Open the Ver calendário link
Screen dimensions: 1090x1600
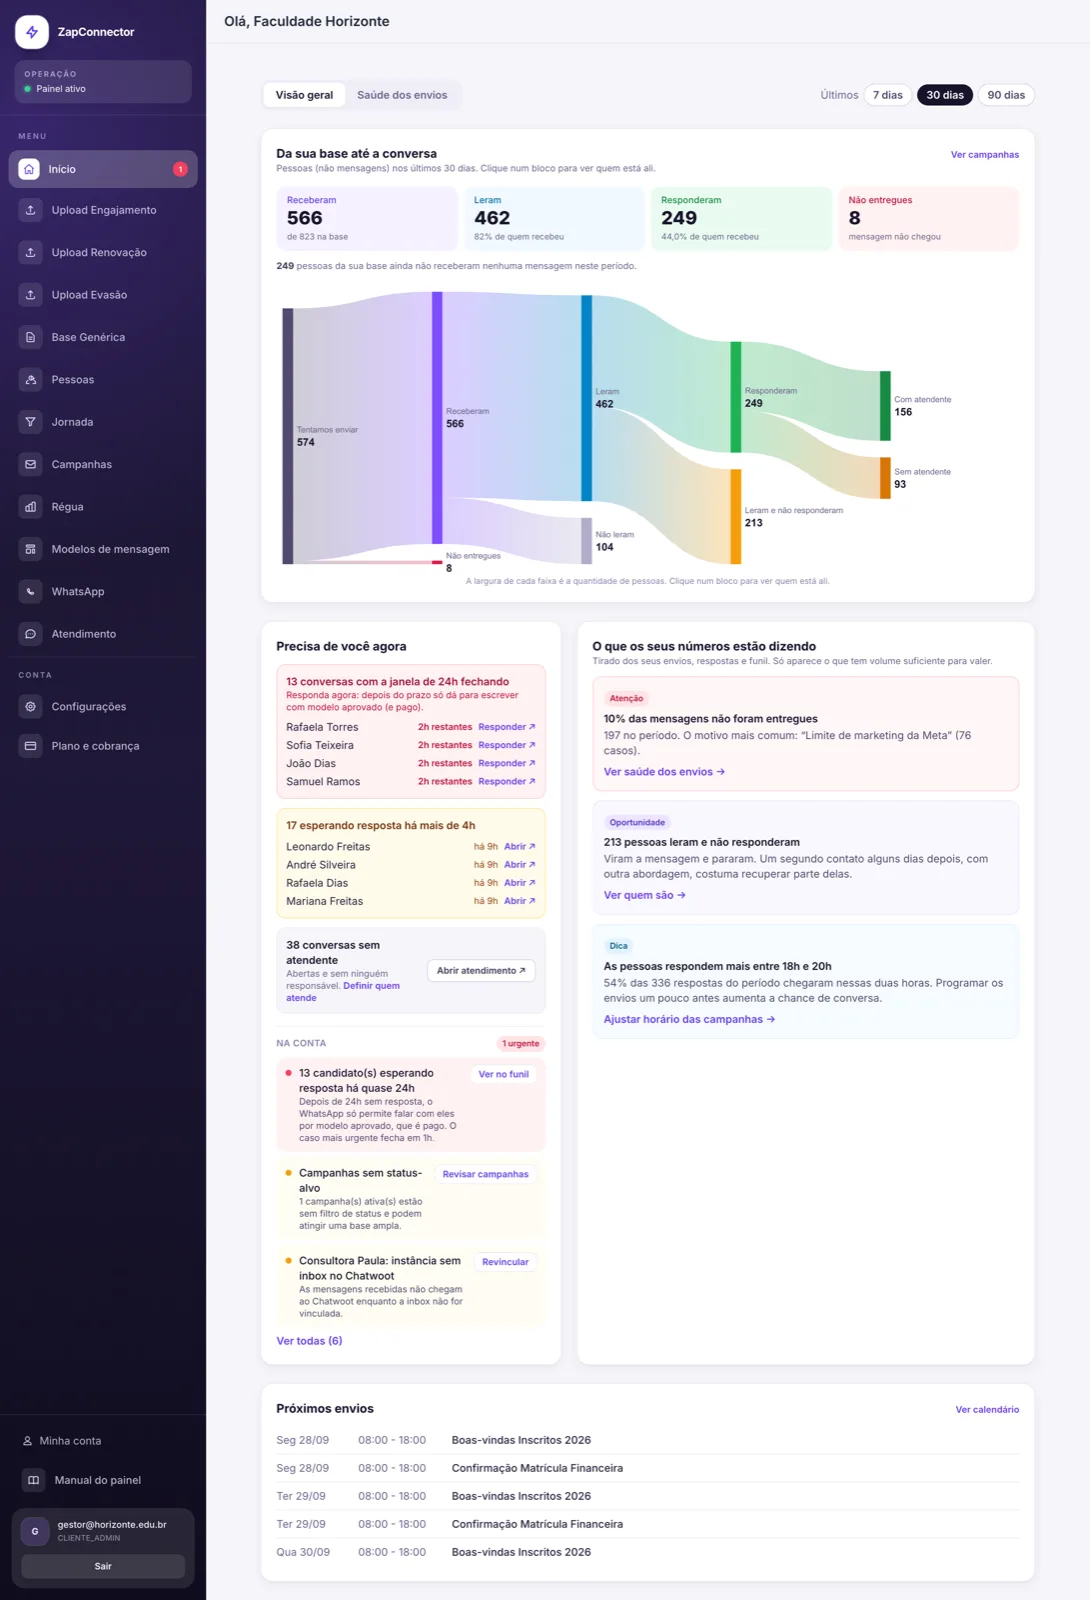[x=987, y=1410]
